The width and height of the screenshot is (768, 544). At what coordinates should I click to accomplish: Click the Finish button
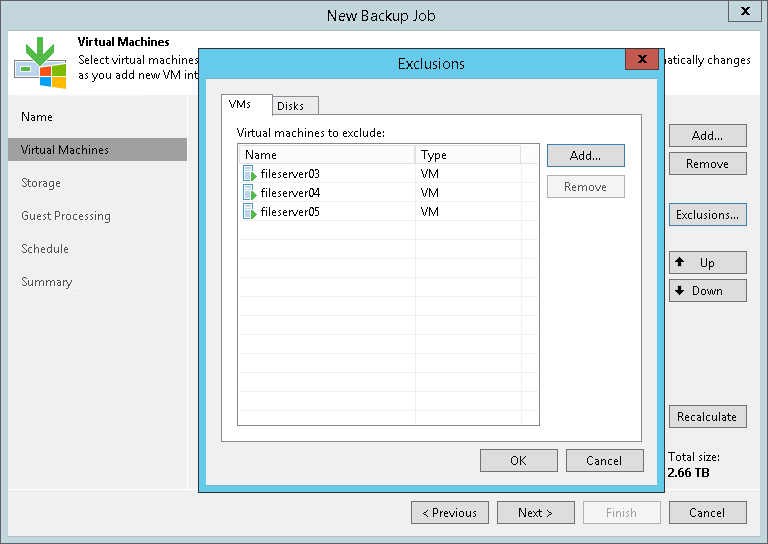(x=622, y=513)
